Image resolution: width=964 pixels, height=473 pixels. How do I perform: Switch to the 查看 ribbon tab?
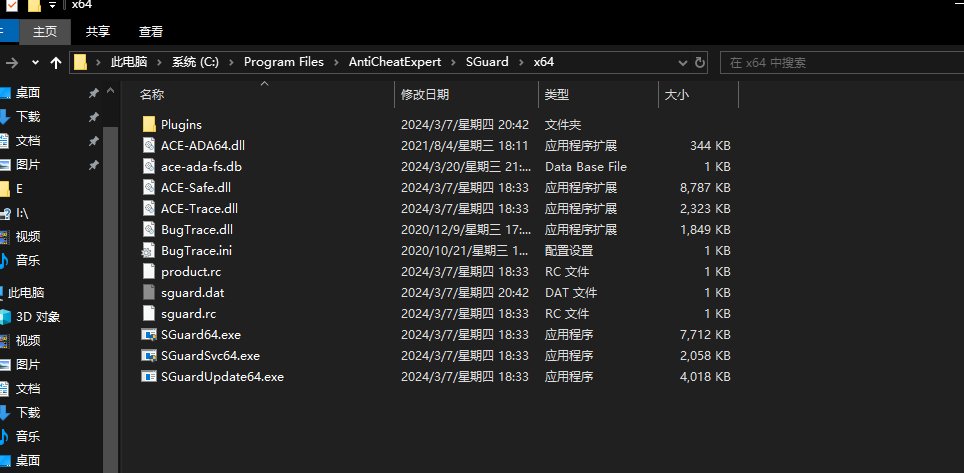tap(151, 32)
